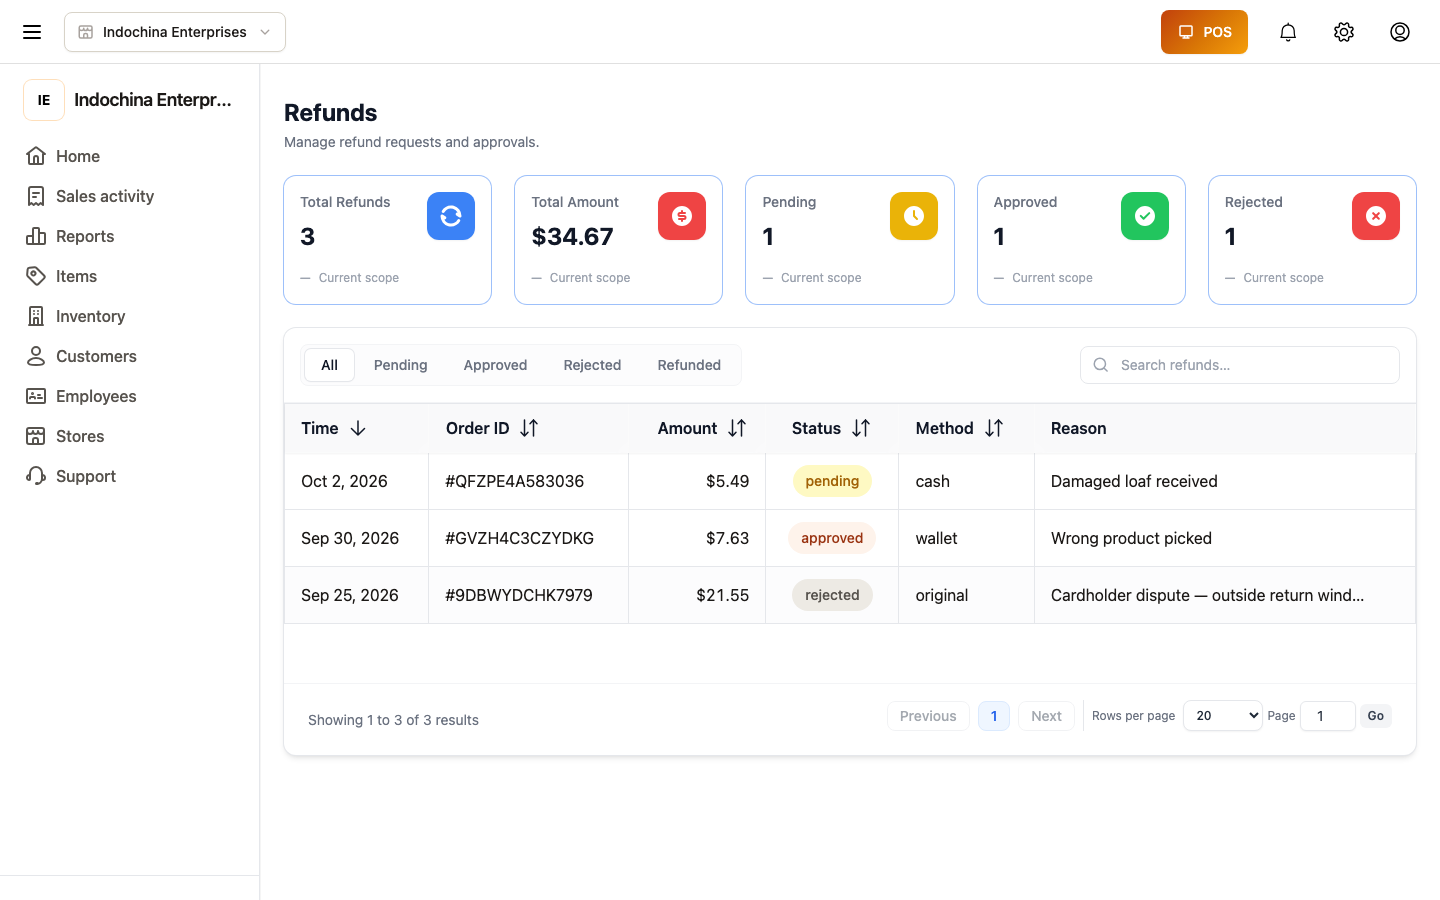Viewport: 1440px width, 900px height.
Task: Sort by Amount using the arrows icon
Action: point(737,428)
